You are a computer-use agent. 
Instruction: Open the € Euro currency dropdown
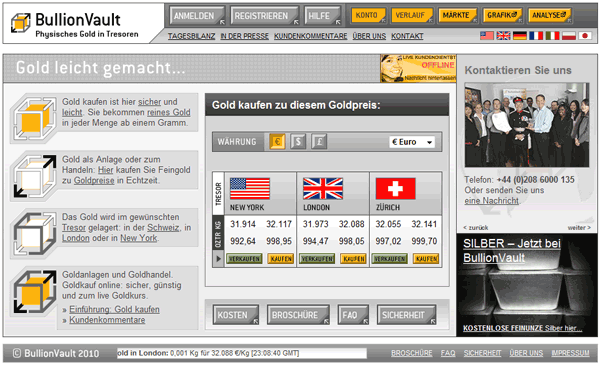[412, 142]
